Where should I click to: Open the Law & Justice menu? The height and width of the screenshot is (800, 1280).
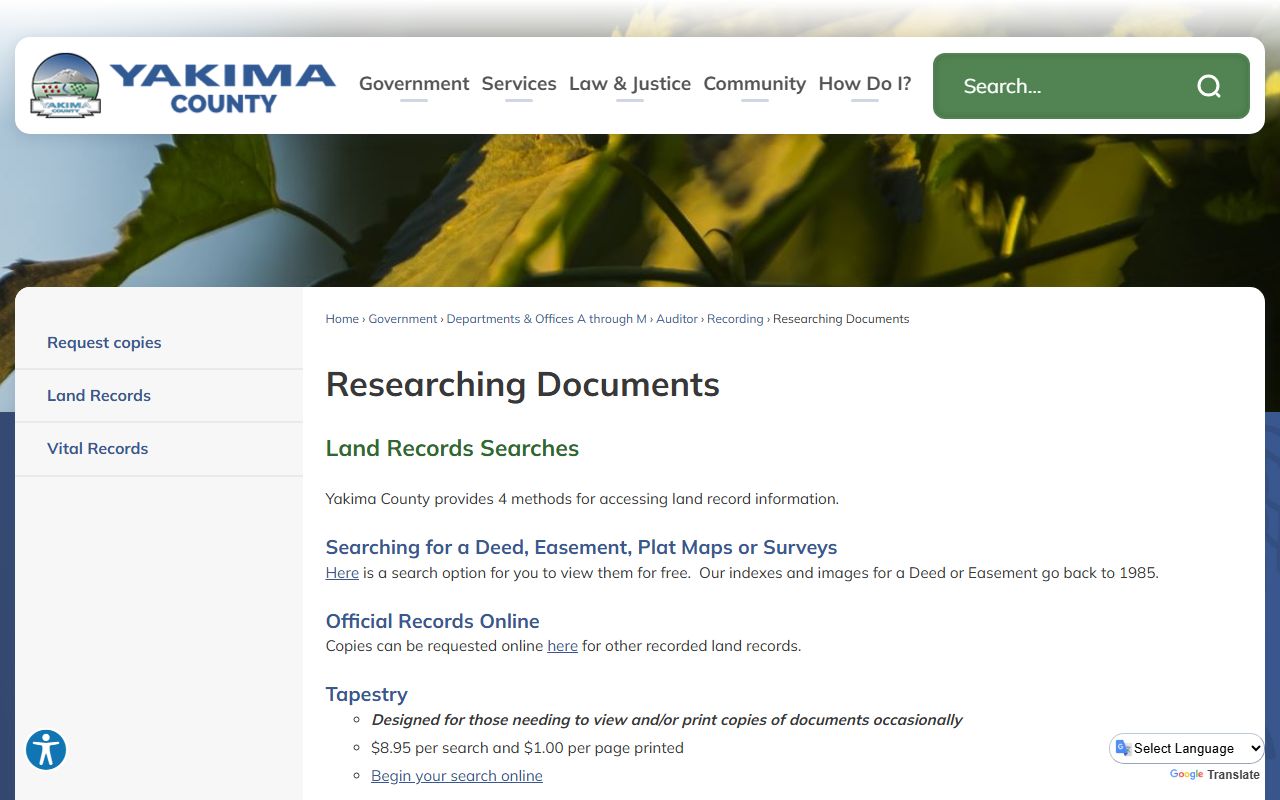point(630,84)
